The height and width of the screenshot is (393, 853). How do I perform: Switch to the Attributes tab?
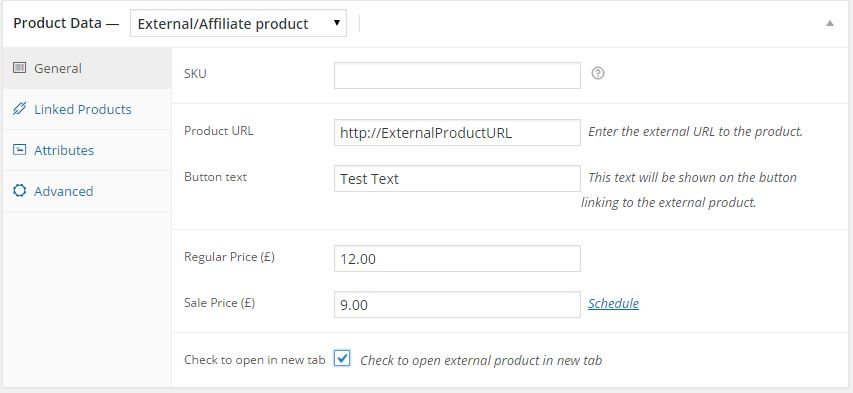pos(87,150)
